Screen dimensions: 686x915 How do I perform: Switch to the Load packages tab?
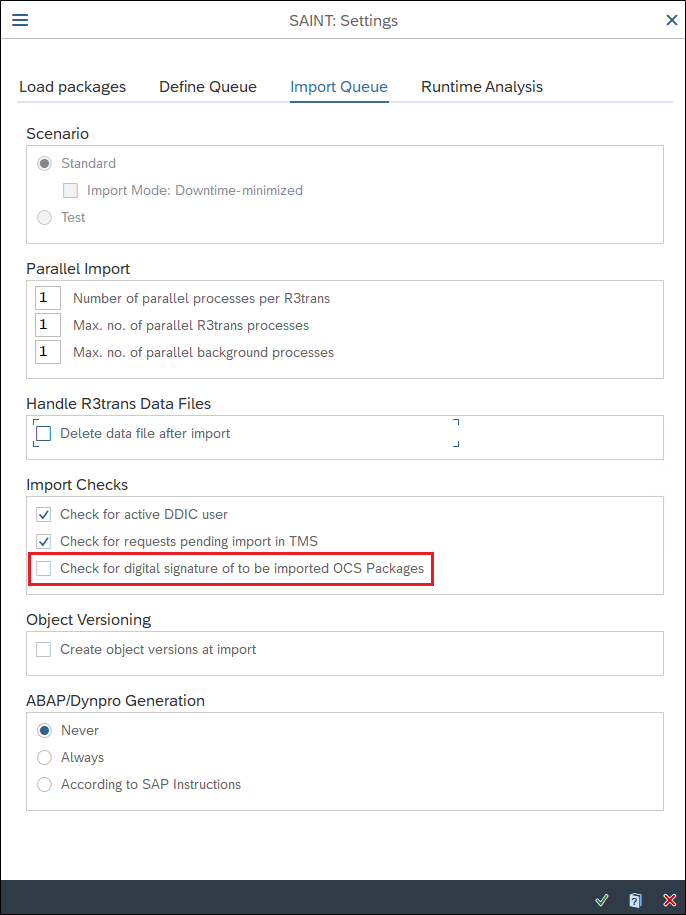72,87
